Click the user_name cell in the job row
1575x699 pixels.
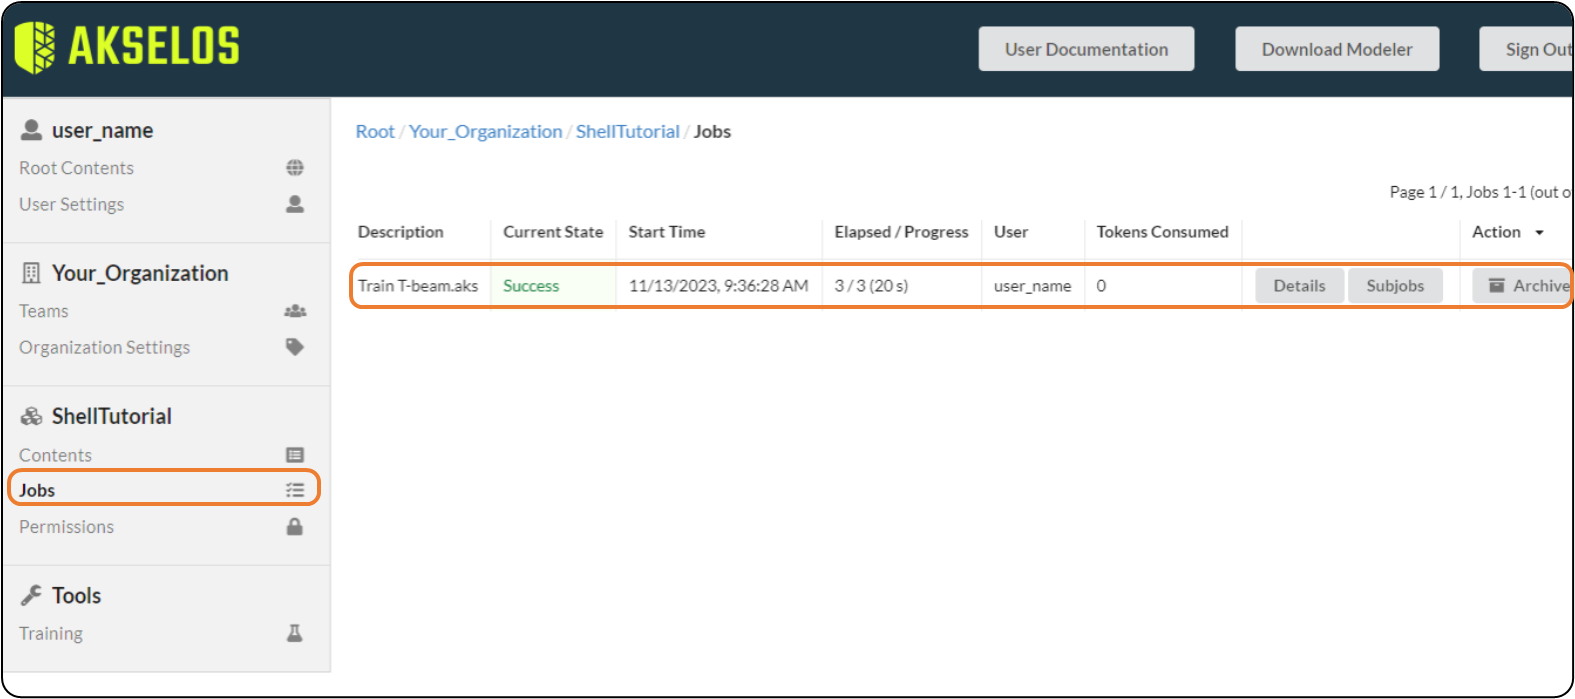click(x=1032, y=286)
